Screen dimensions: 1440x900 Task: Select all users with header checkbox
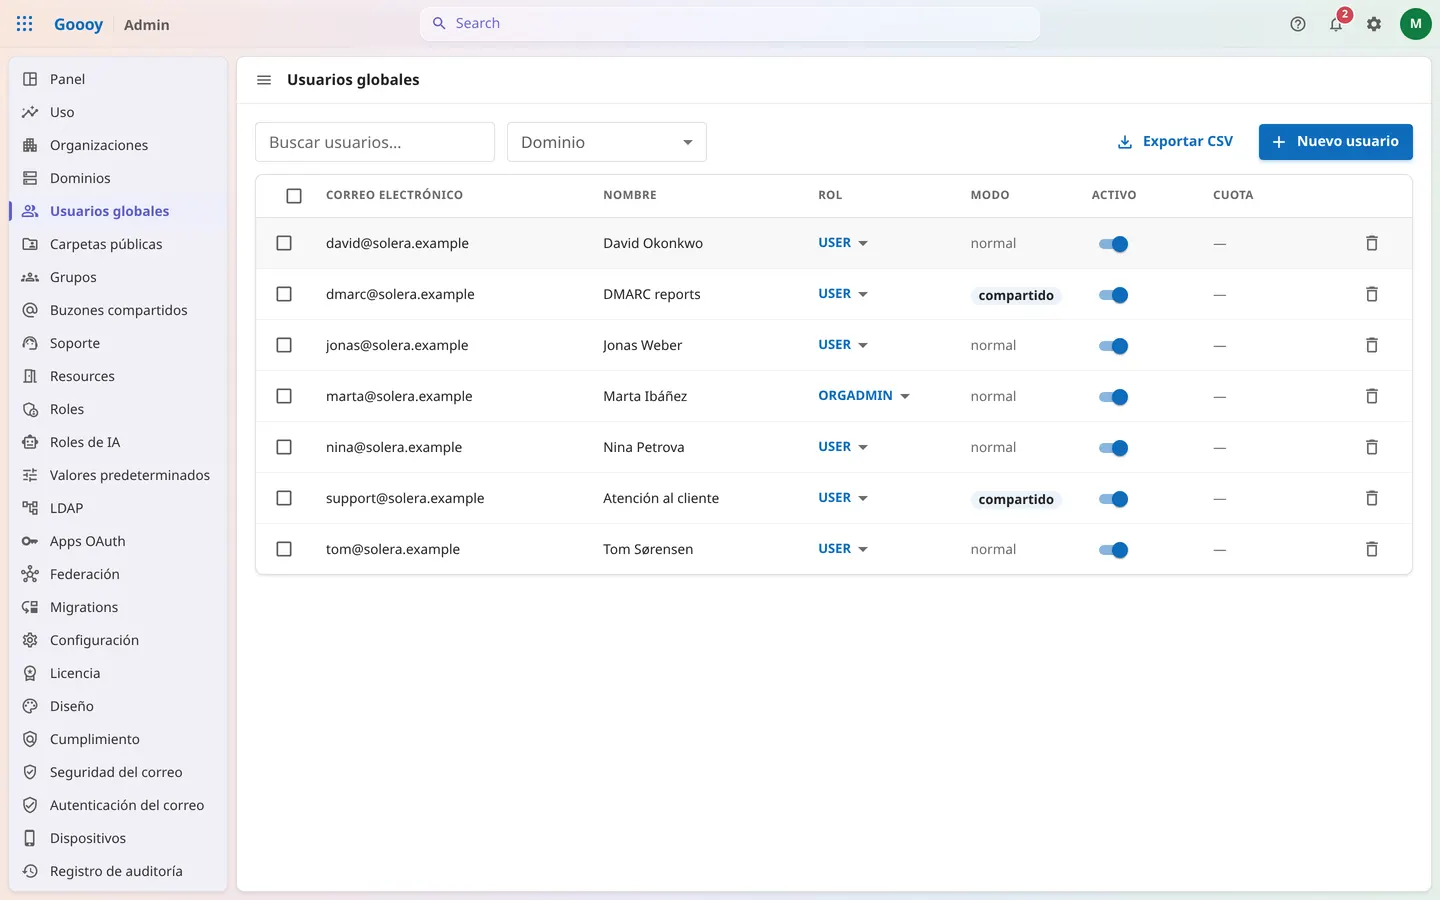[294, 196]
